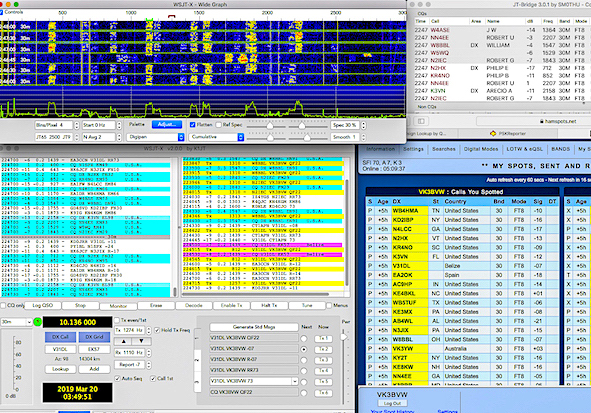Click the Generate Std Msgs button

[254, 327]
